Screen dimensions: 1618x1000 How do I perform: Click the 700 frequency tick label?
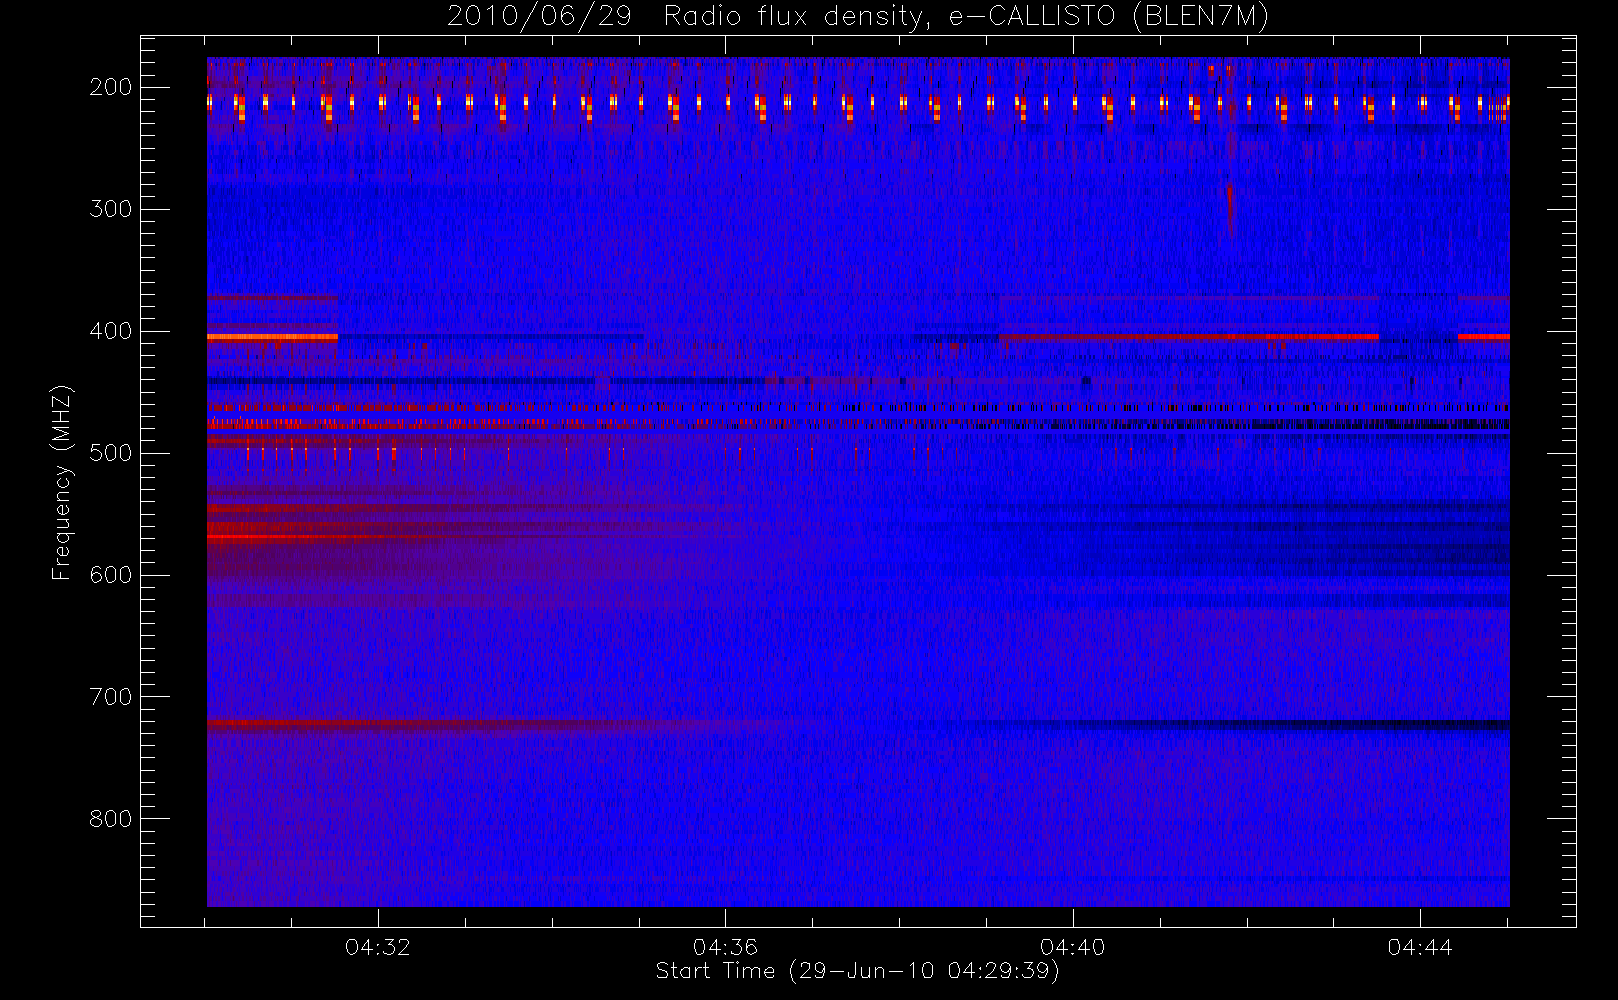111,697
